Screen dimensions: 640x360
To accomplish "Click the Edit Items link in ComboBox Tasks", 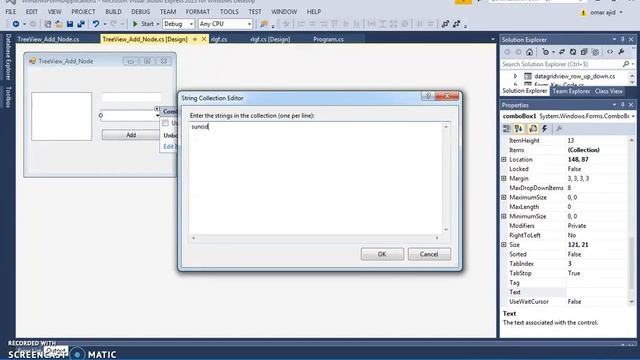I will coord(171,147).
